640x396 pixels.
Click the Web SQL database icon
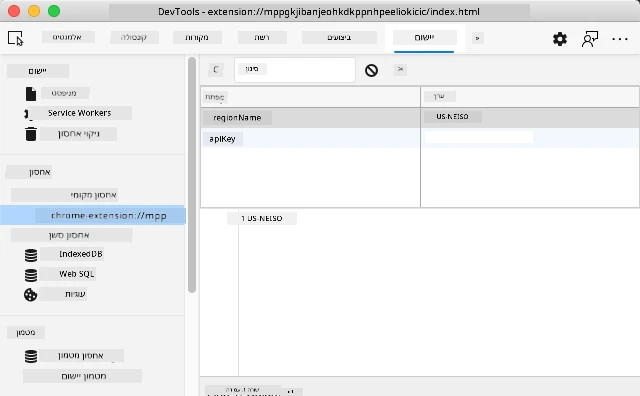(x=31, y=275)
